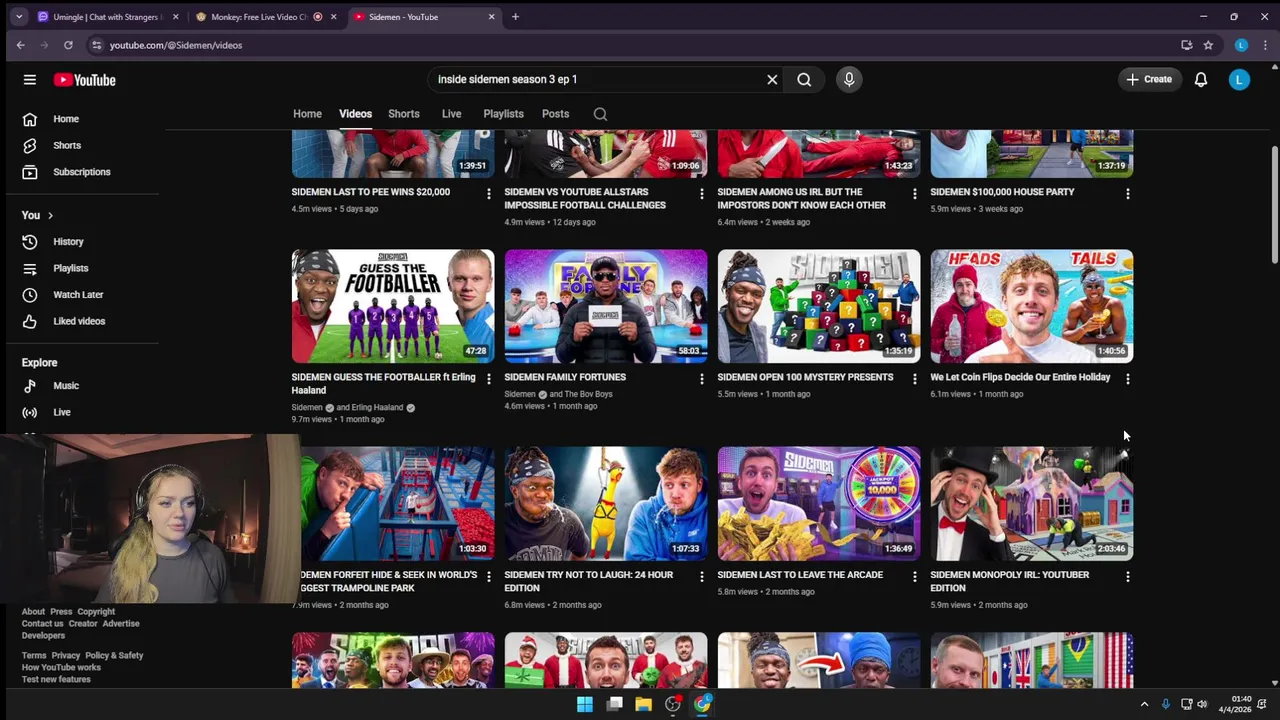Switch to the channel Playlists tab
Screen dimensions: 1280x720
(x=503, y=114)
